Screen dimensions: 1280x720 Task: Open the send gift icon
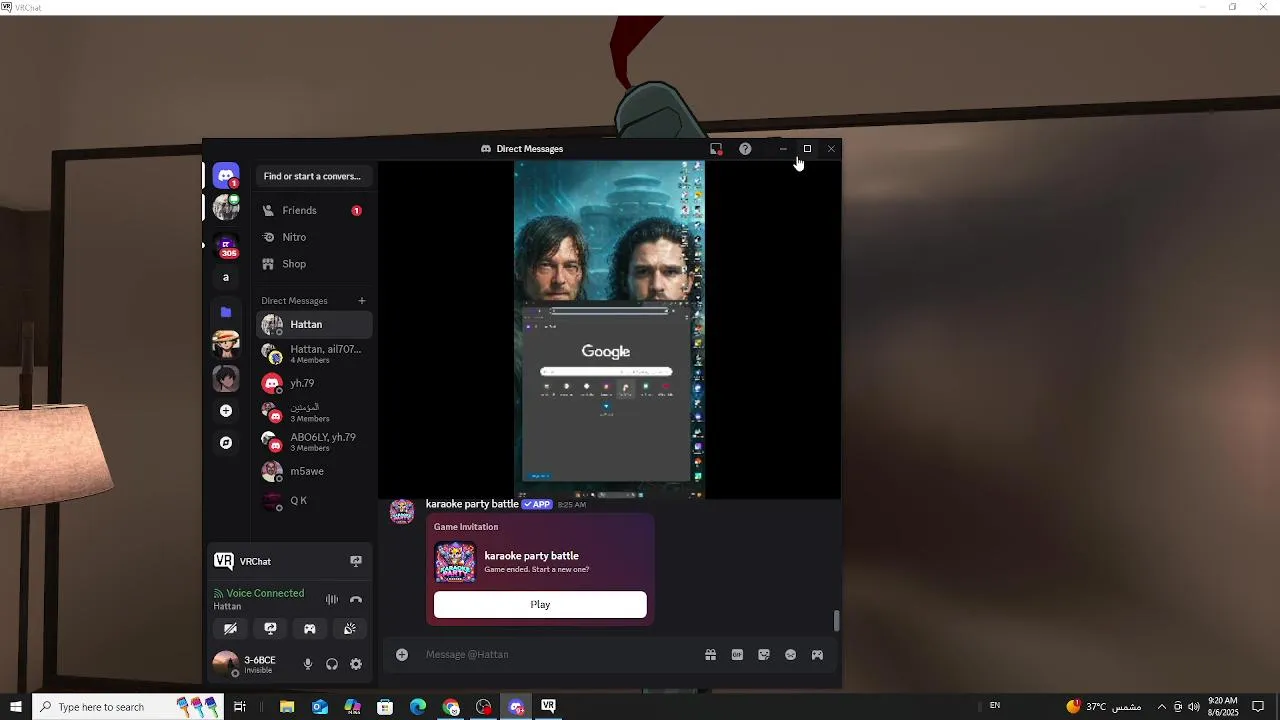(710, 655)
